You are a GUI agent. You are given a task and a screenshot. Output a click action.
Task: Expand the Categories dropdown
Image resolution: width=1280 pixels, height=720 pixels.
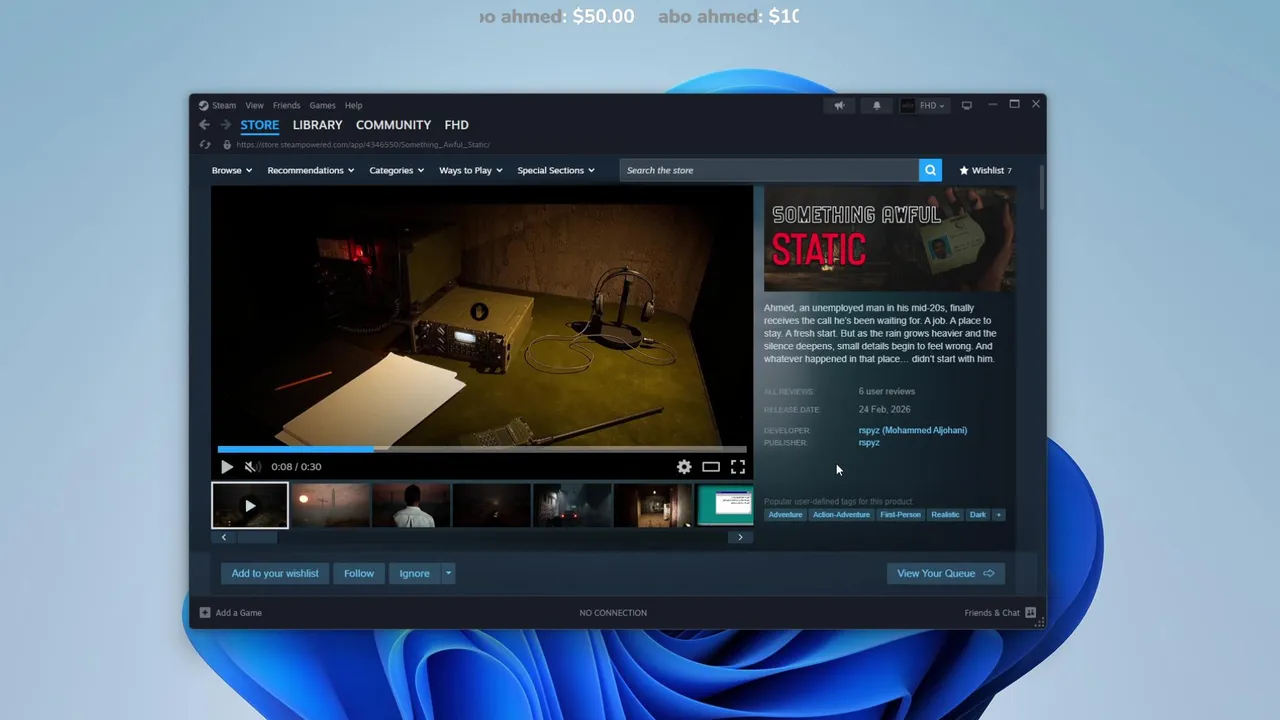tap(396, 170)
